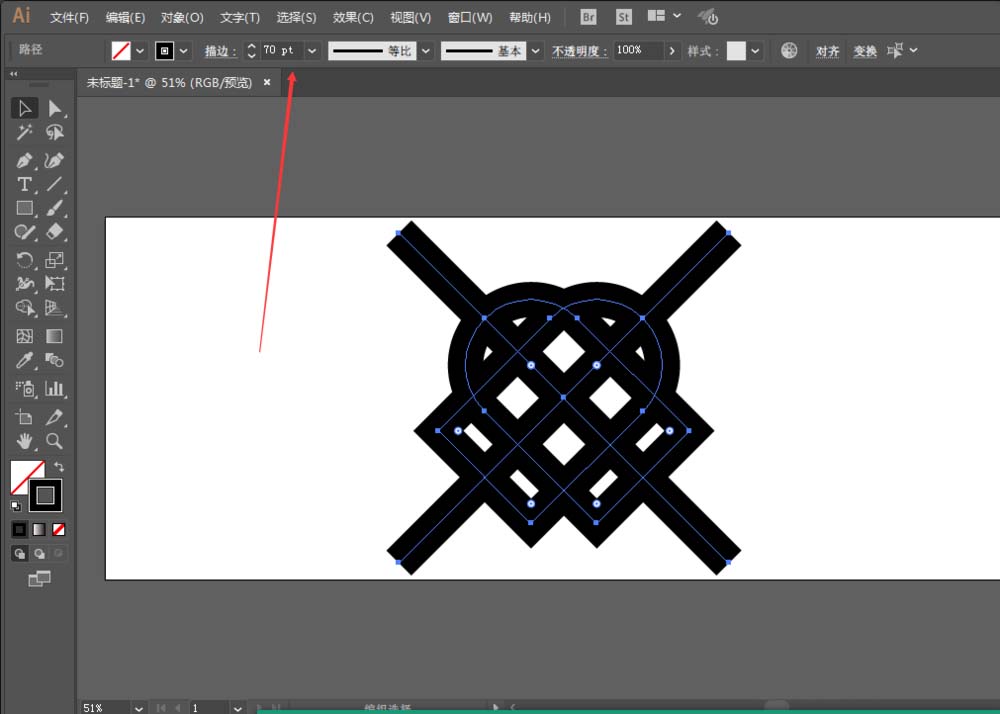
Task: Open the 编辑(E) menu
Action: click(x=125, y=18)
